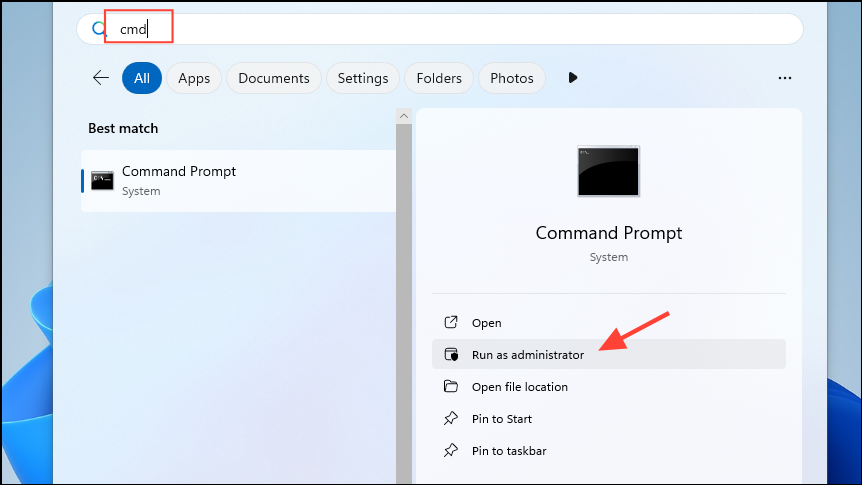Click Pin to taskbar
The image size is (862, 485).
pyautogui.click(x=609, y=450)
